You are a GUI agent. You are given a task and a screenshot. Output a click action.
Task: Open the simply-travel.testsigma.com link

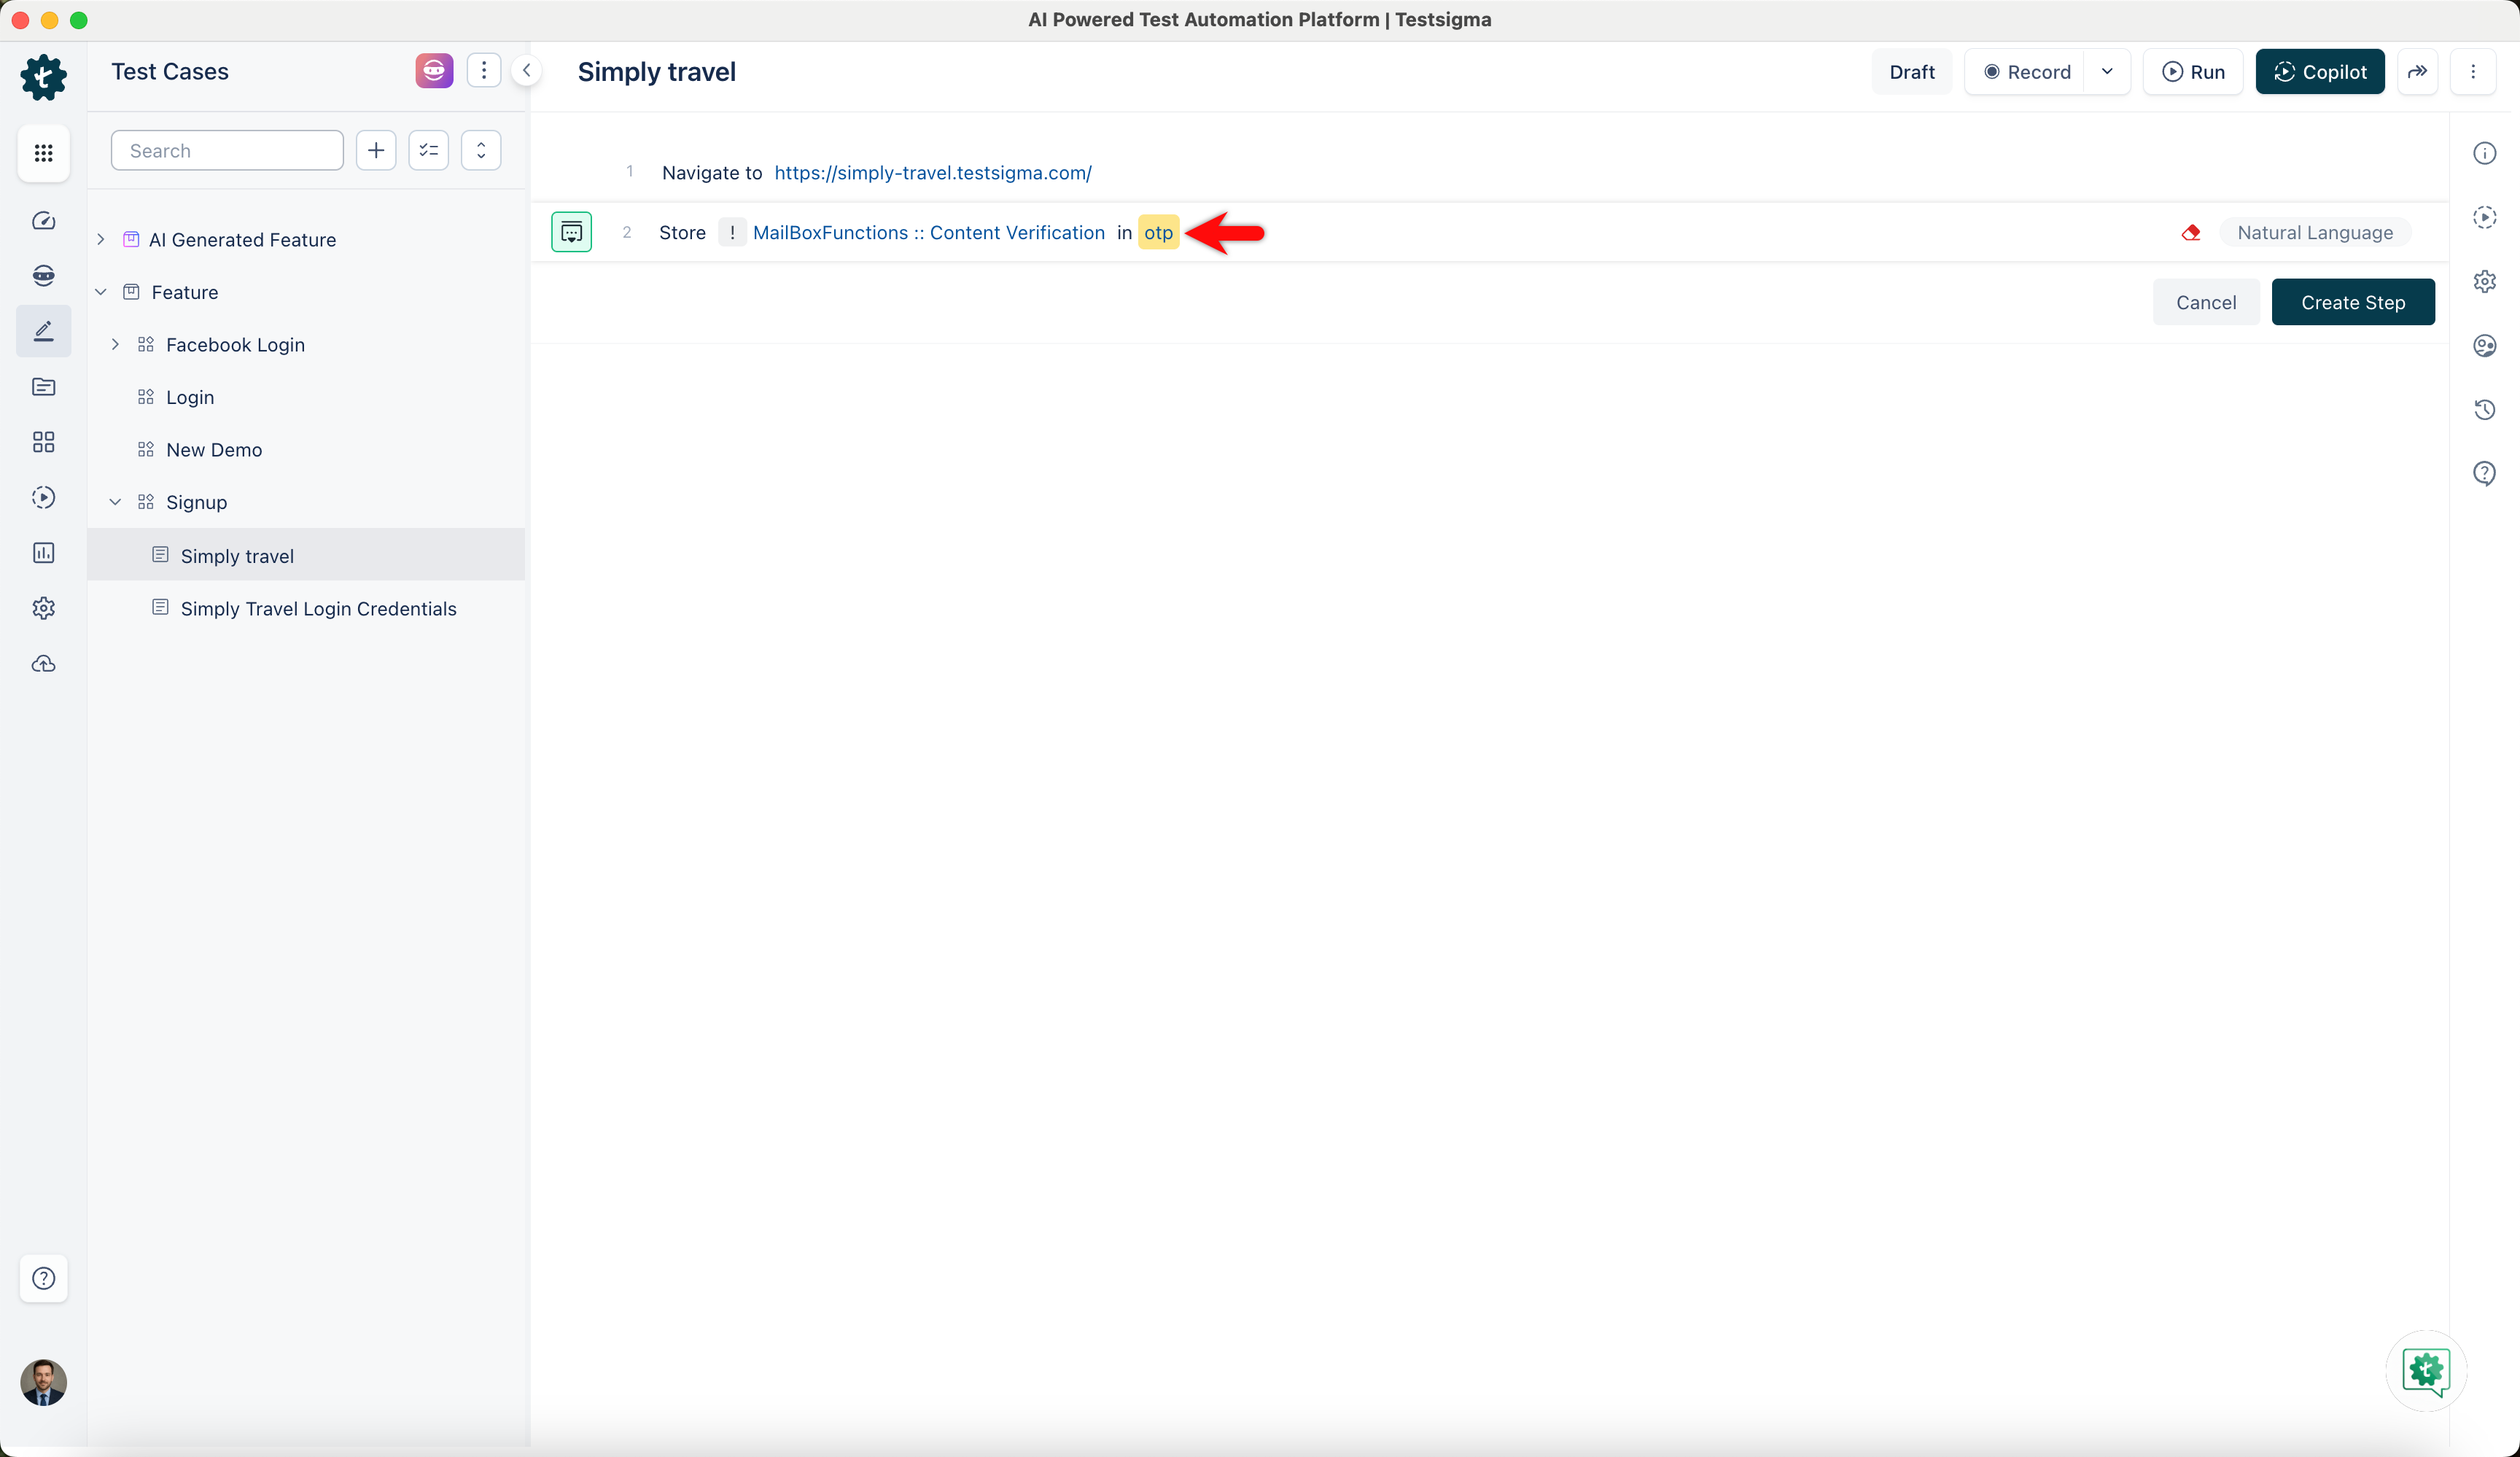coord(933,173)
